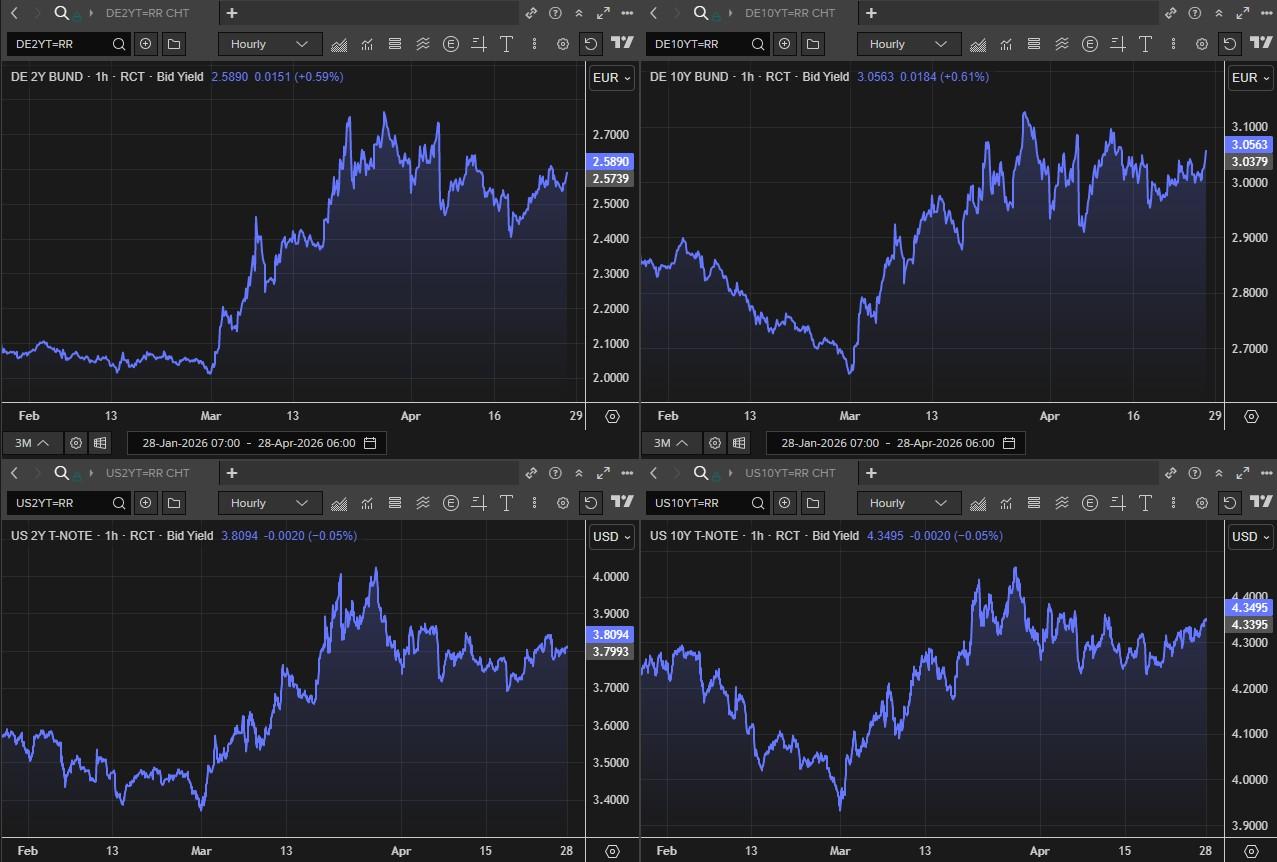1277x862 pixels.
Task: Click add-instrument plus circle beside US2YT=RR
Action: (146, 503)
